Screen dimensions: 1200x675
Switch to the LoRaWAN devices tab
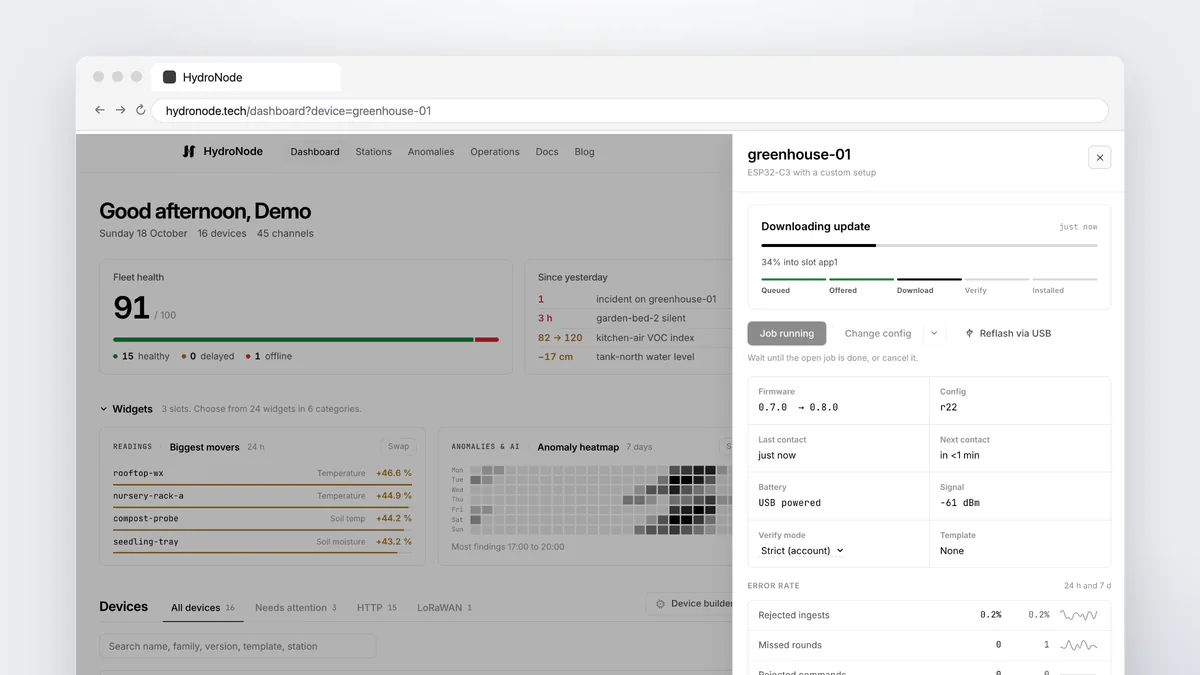pos(444,608)
